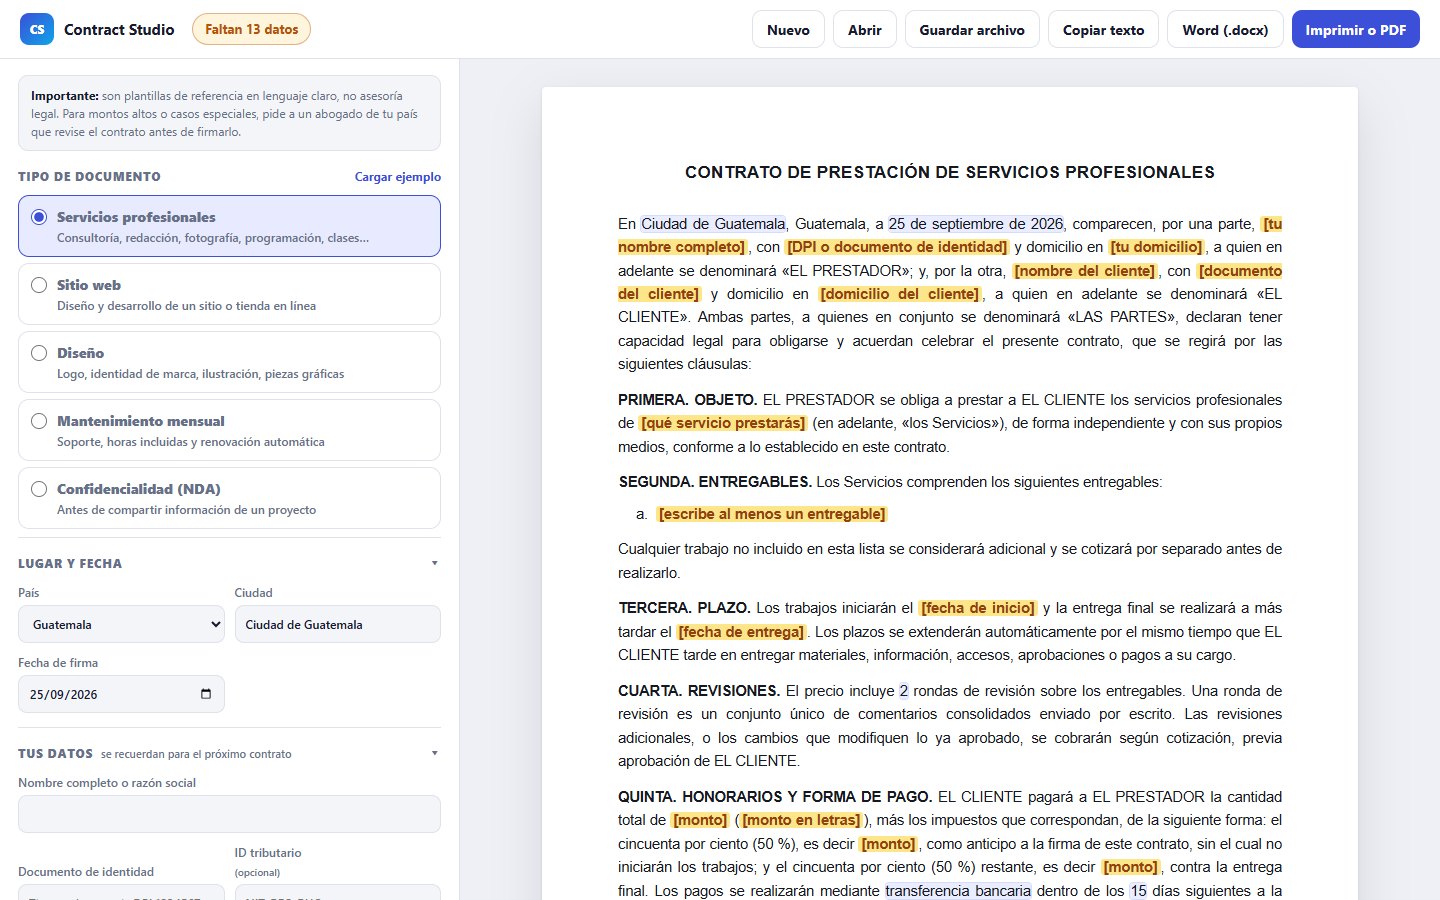Click the 25 de septiembre de 2026 date text

click(x=976, y=224)
